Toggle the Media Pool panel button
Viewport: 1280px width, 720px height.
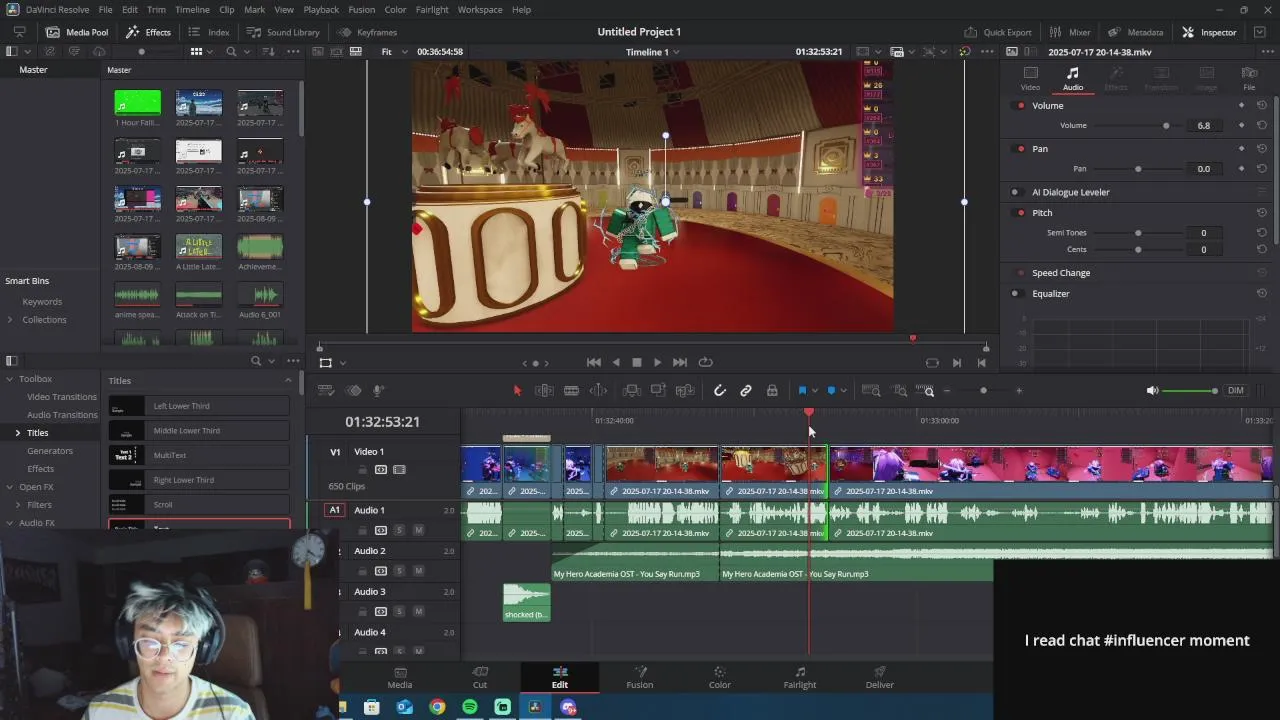point(77,32)
